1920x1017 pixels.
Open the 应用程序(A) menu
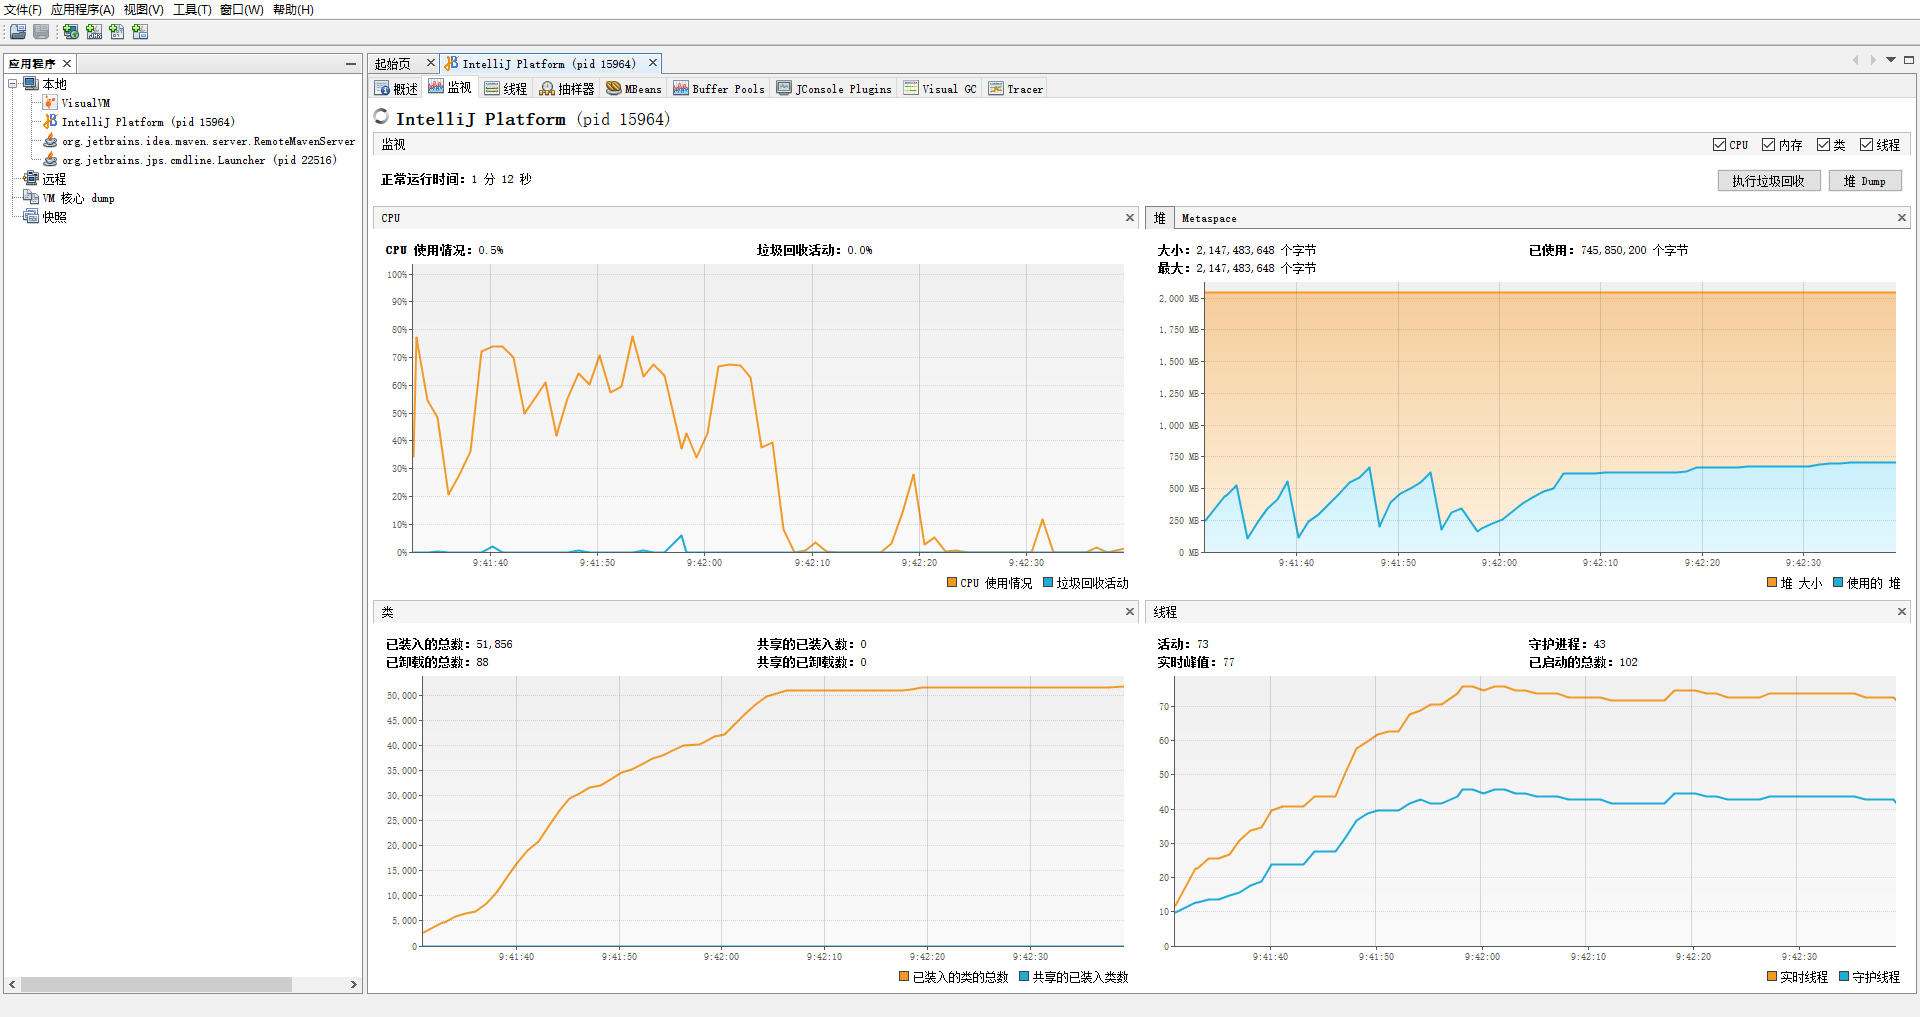coord(83,10)
